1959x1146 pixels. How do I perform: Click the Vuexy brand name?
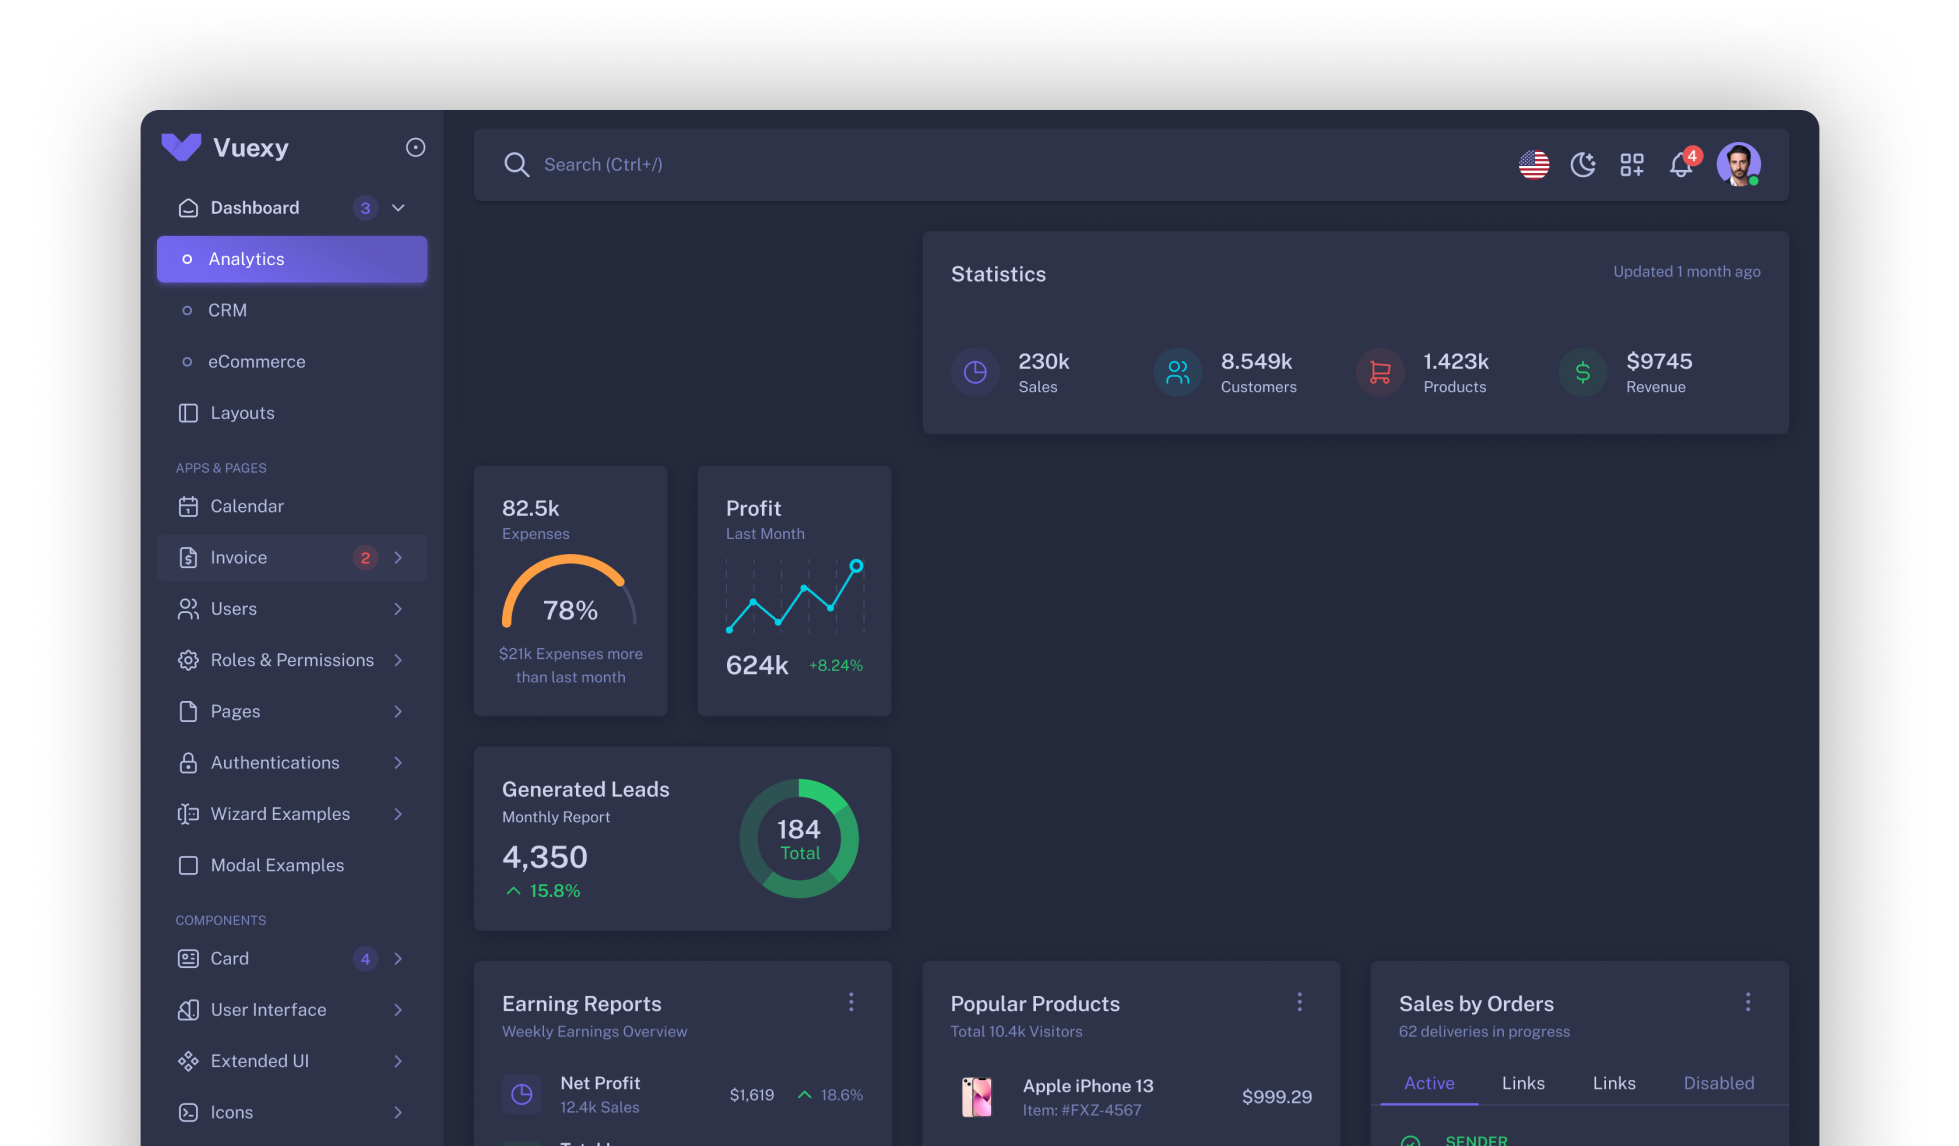click(x=251, y=148)
